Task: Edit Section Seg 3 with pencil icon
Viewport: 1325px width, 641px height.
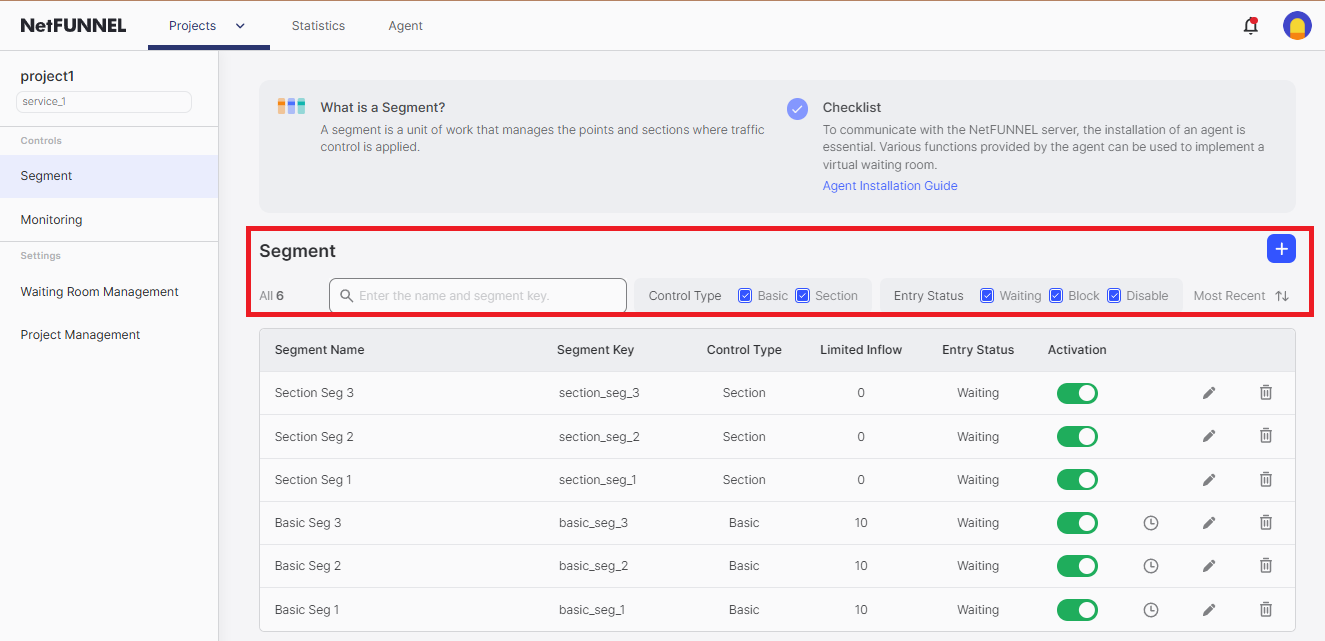Action: pyautogui.click(x=1209, y=393)
